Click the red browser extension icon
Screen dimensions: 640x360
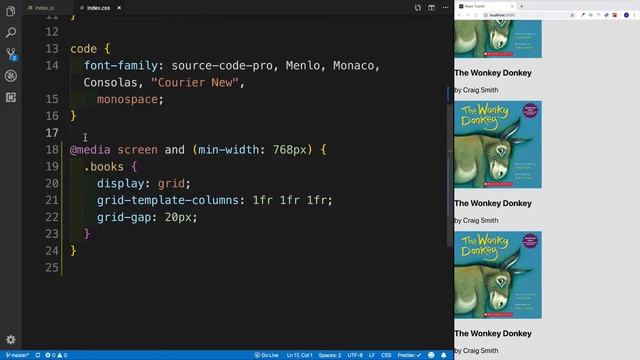pyautogui.click(x=615, y=15)
